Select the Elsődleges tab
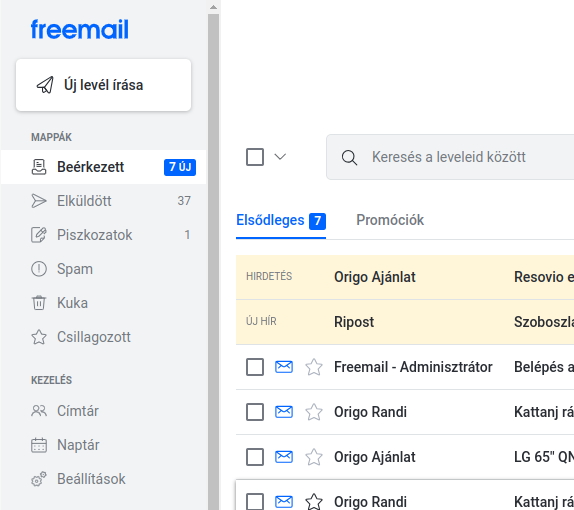Image resolution: width=574 pixels, height=510 pixels. tap(281, 221)
